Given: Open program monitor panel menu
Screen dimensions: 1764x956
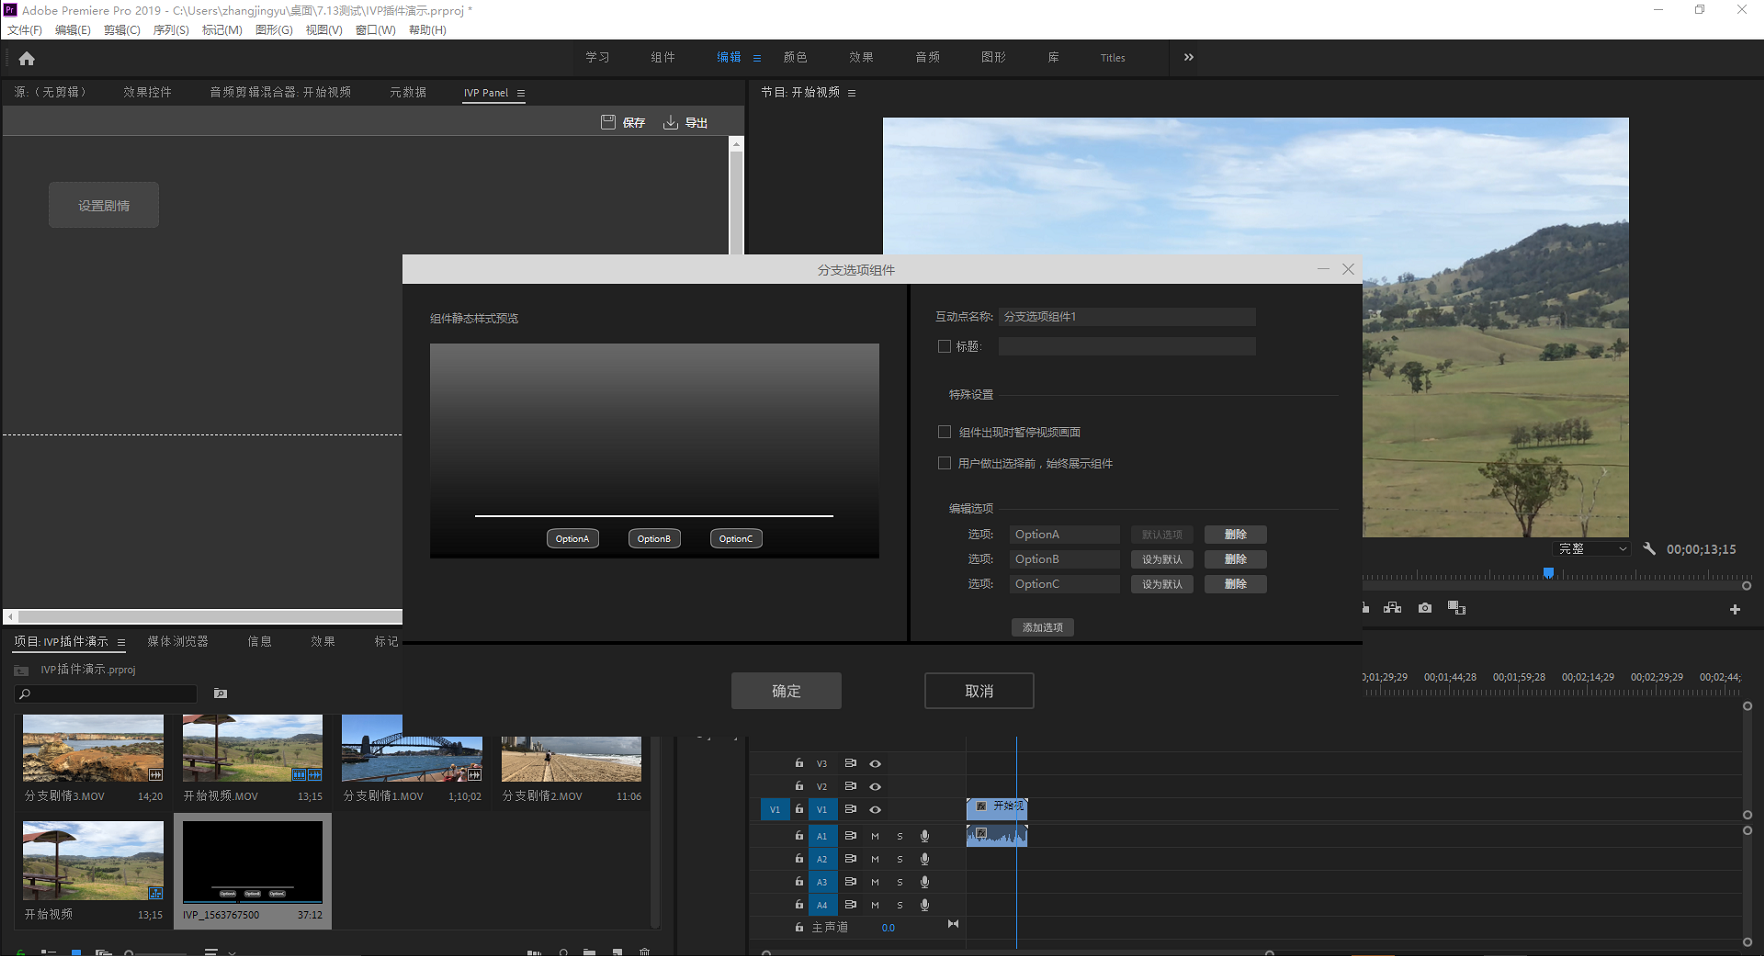Looking at the screenshot, I should (x=852, y=93).
